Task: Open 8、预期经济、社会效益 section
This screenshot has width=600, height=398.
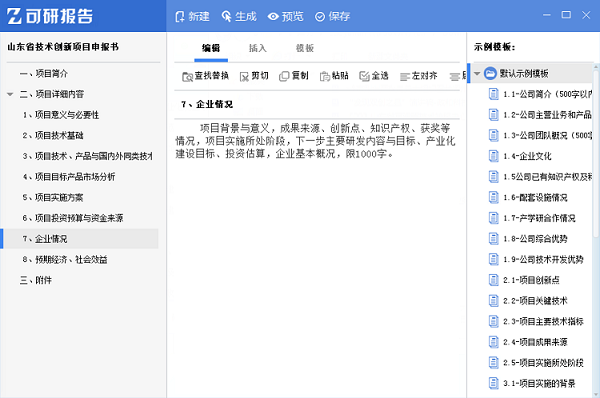Action: [x=65, y=259]
